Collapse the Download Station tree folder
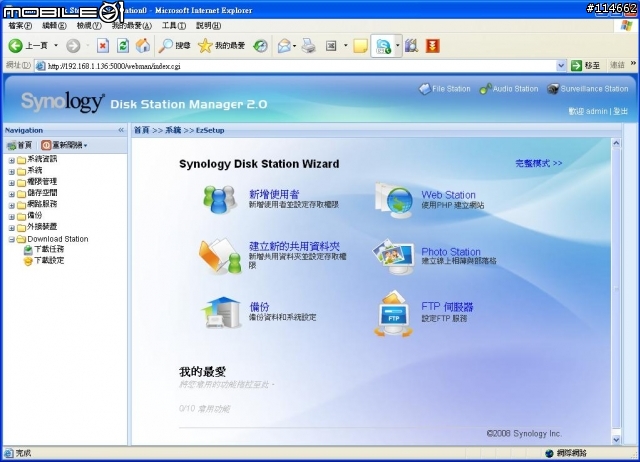 [11, 239]
